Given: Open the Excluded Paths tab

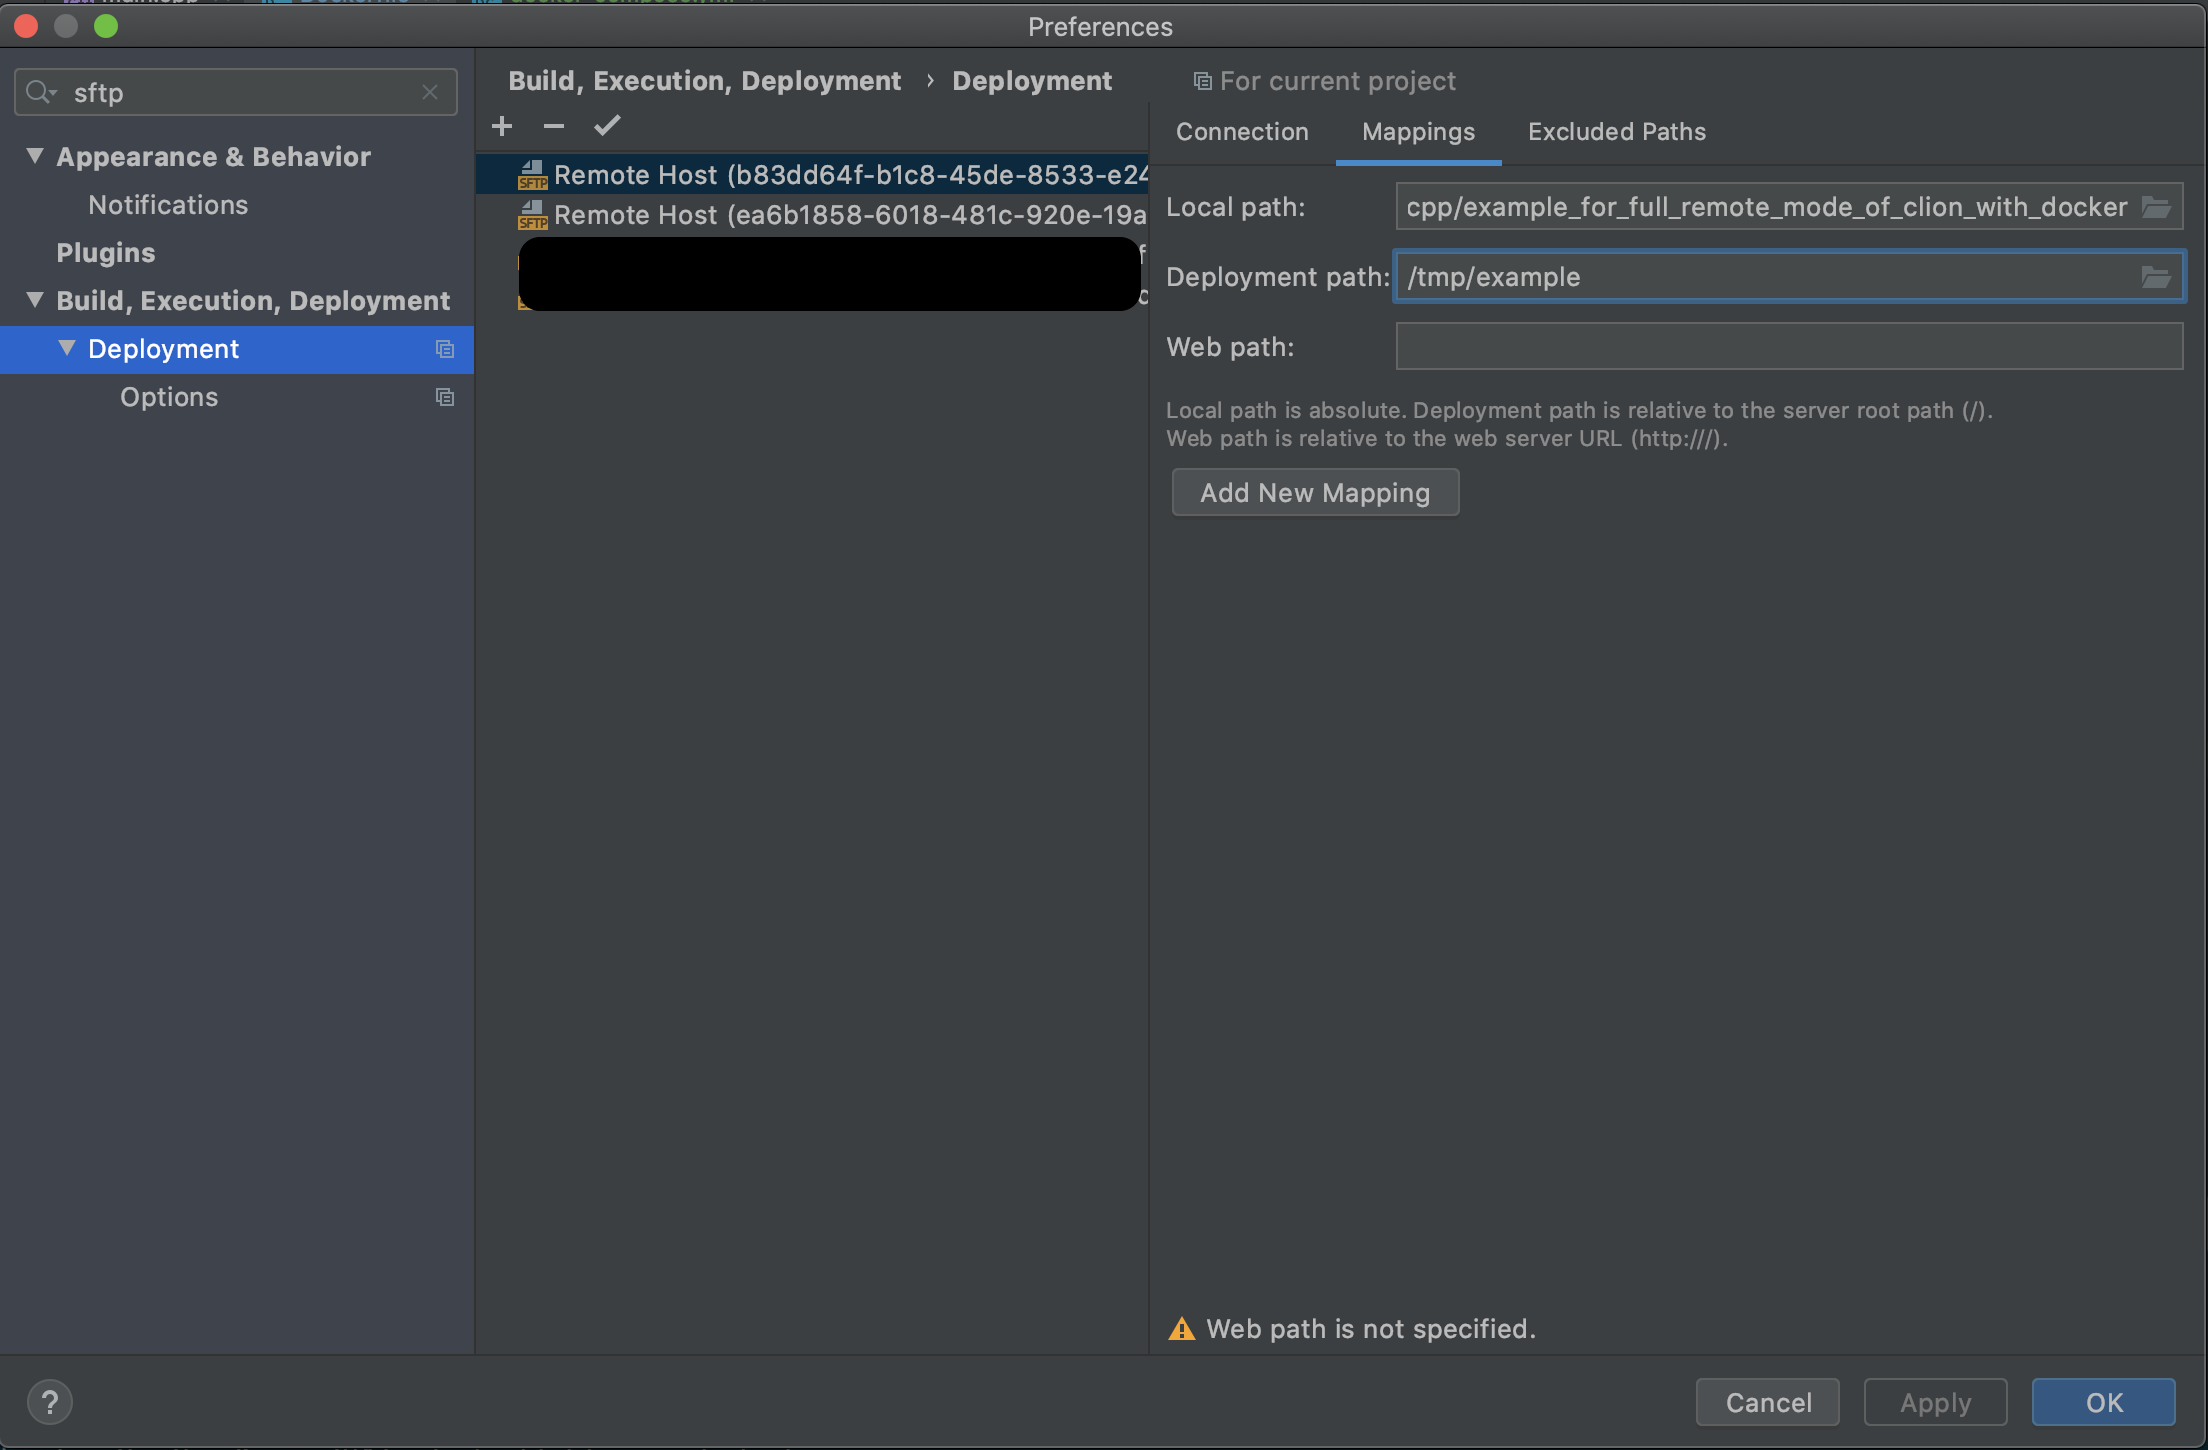Looking at the screenshot, I should [x=1616, y=132].
